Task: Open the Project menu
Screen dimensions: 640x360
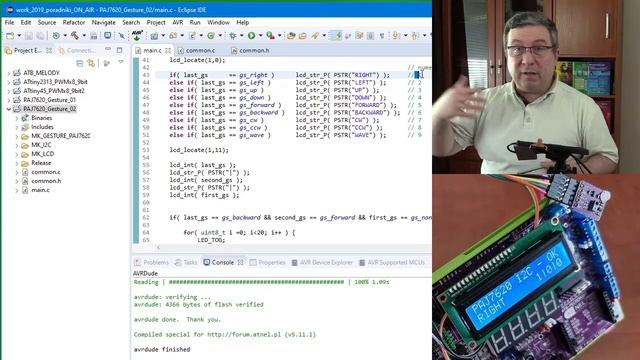Action: tap(156, 22)
